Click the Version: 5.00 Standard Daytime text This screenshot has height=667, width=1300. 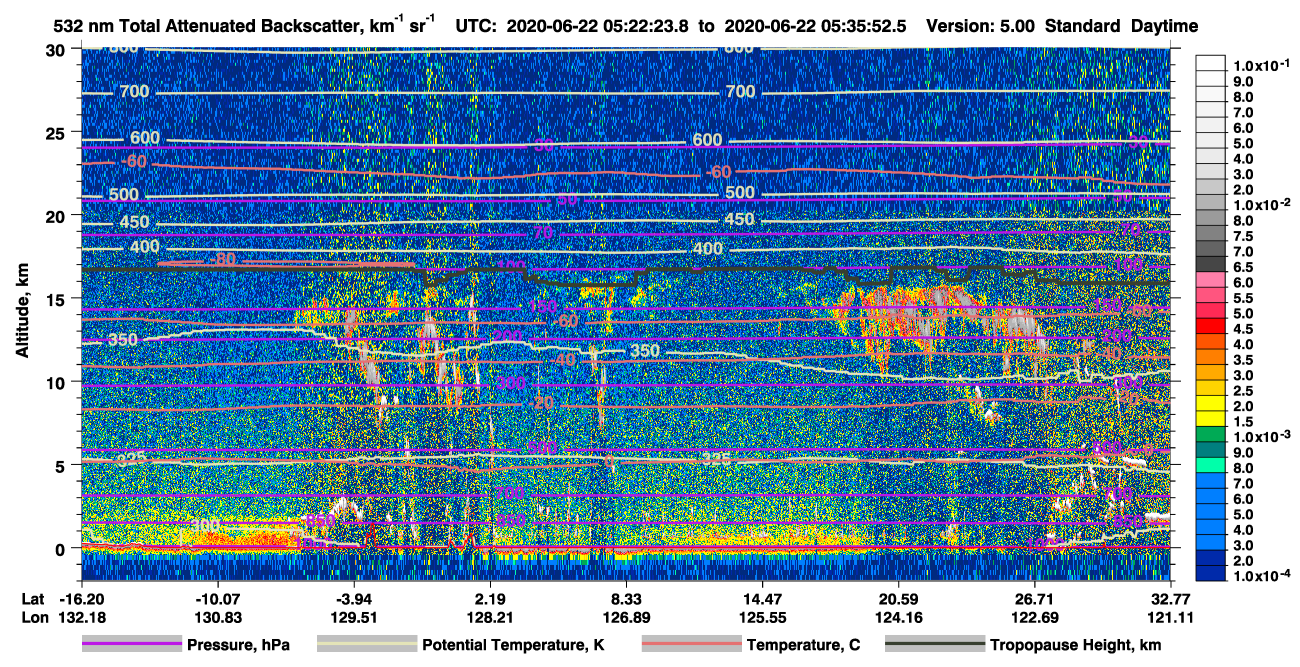pos(1062,26)
